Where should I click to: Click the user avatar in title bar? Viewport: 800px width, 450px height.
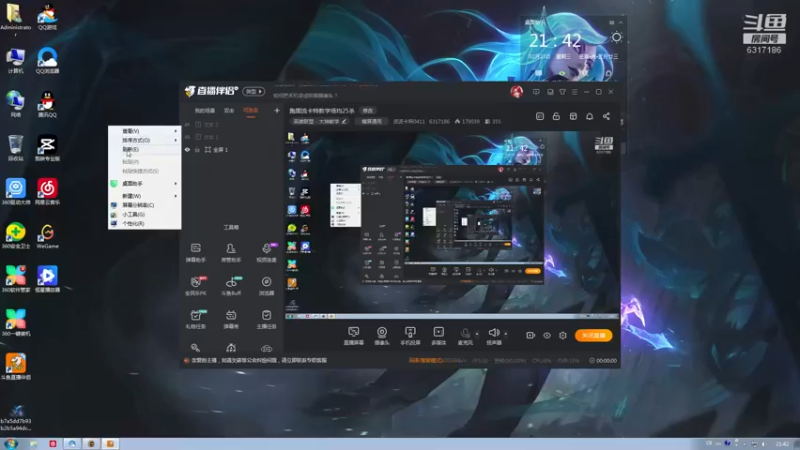516,92
